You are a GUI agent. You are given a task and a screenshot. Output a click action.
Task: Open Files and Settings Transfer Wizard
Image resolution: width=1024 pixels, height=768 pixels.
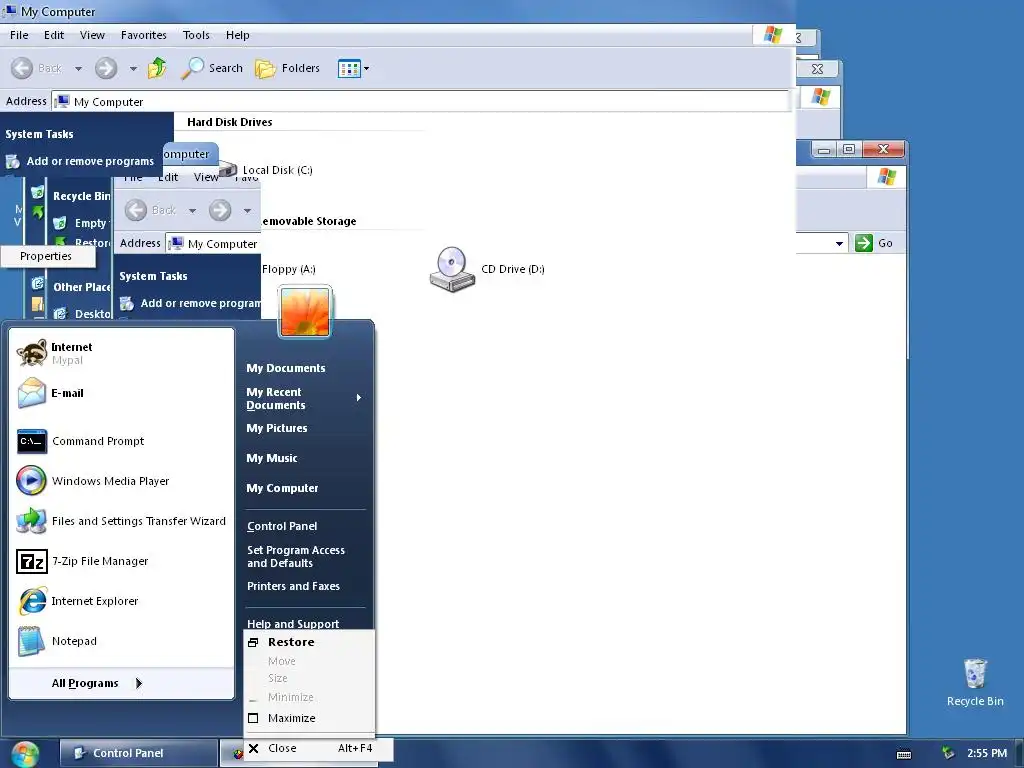pos(121,521)
